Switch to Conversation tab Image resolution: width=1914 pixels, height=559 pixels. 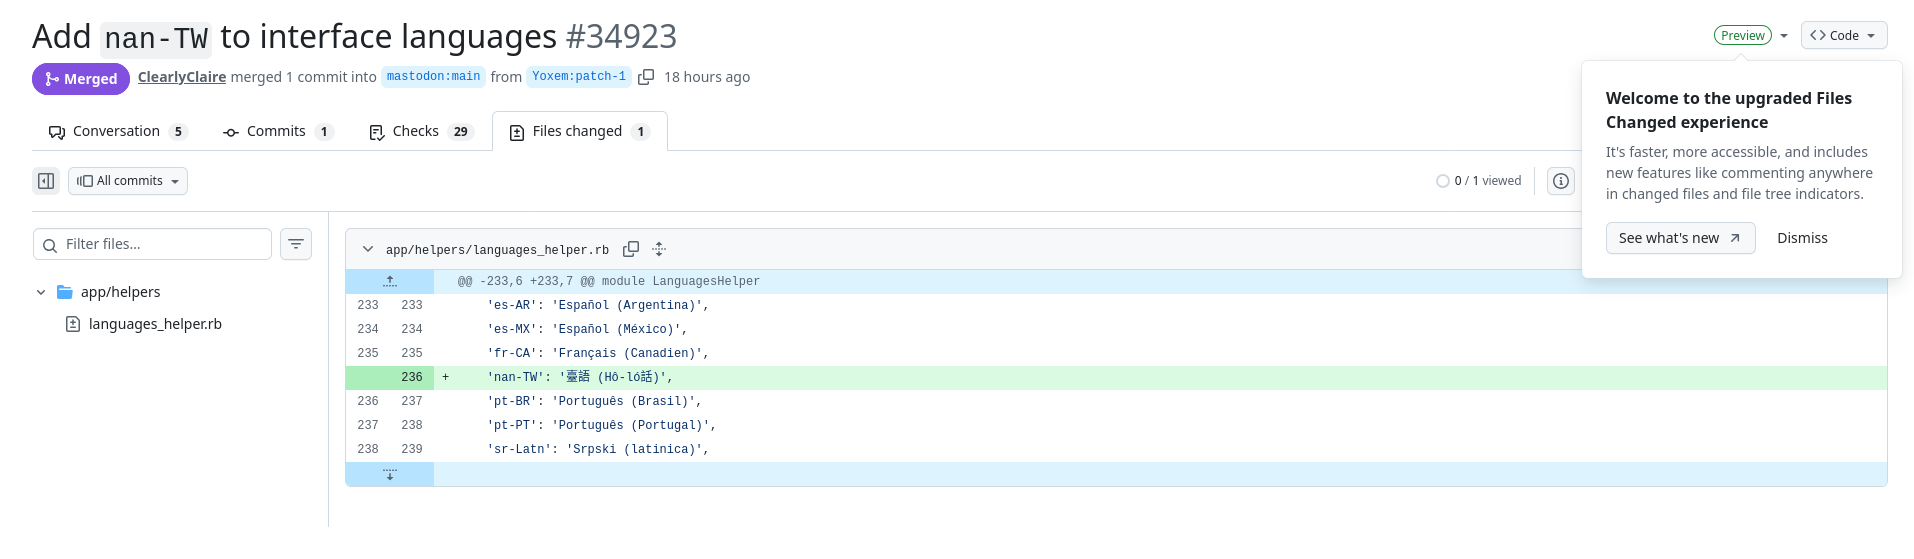(x=118, y=131)
